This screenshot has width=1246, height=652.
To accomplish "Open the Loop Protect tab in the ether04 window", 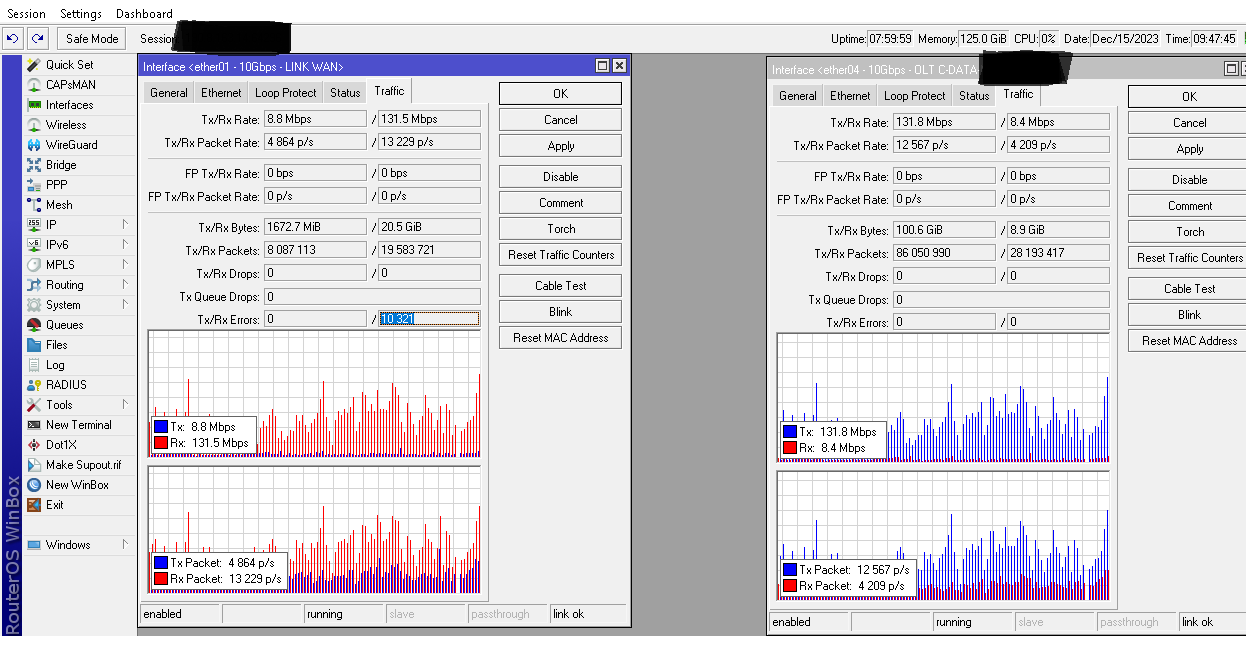I will point(914,96).
